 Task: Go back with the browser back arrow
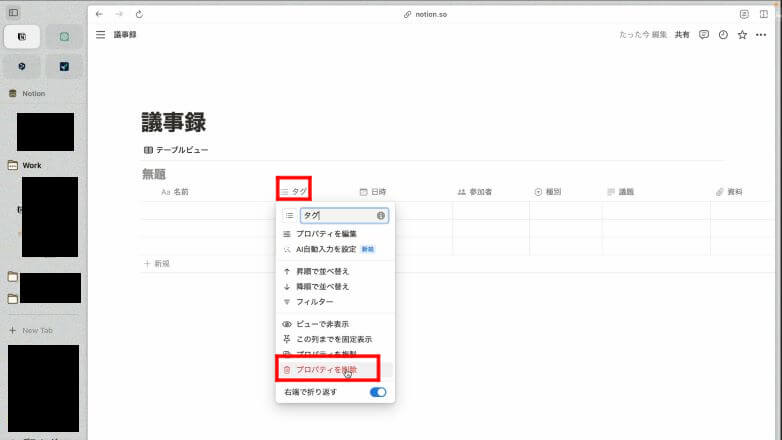(x=99, y=14)
